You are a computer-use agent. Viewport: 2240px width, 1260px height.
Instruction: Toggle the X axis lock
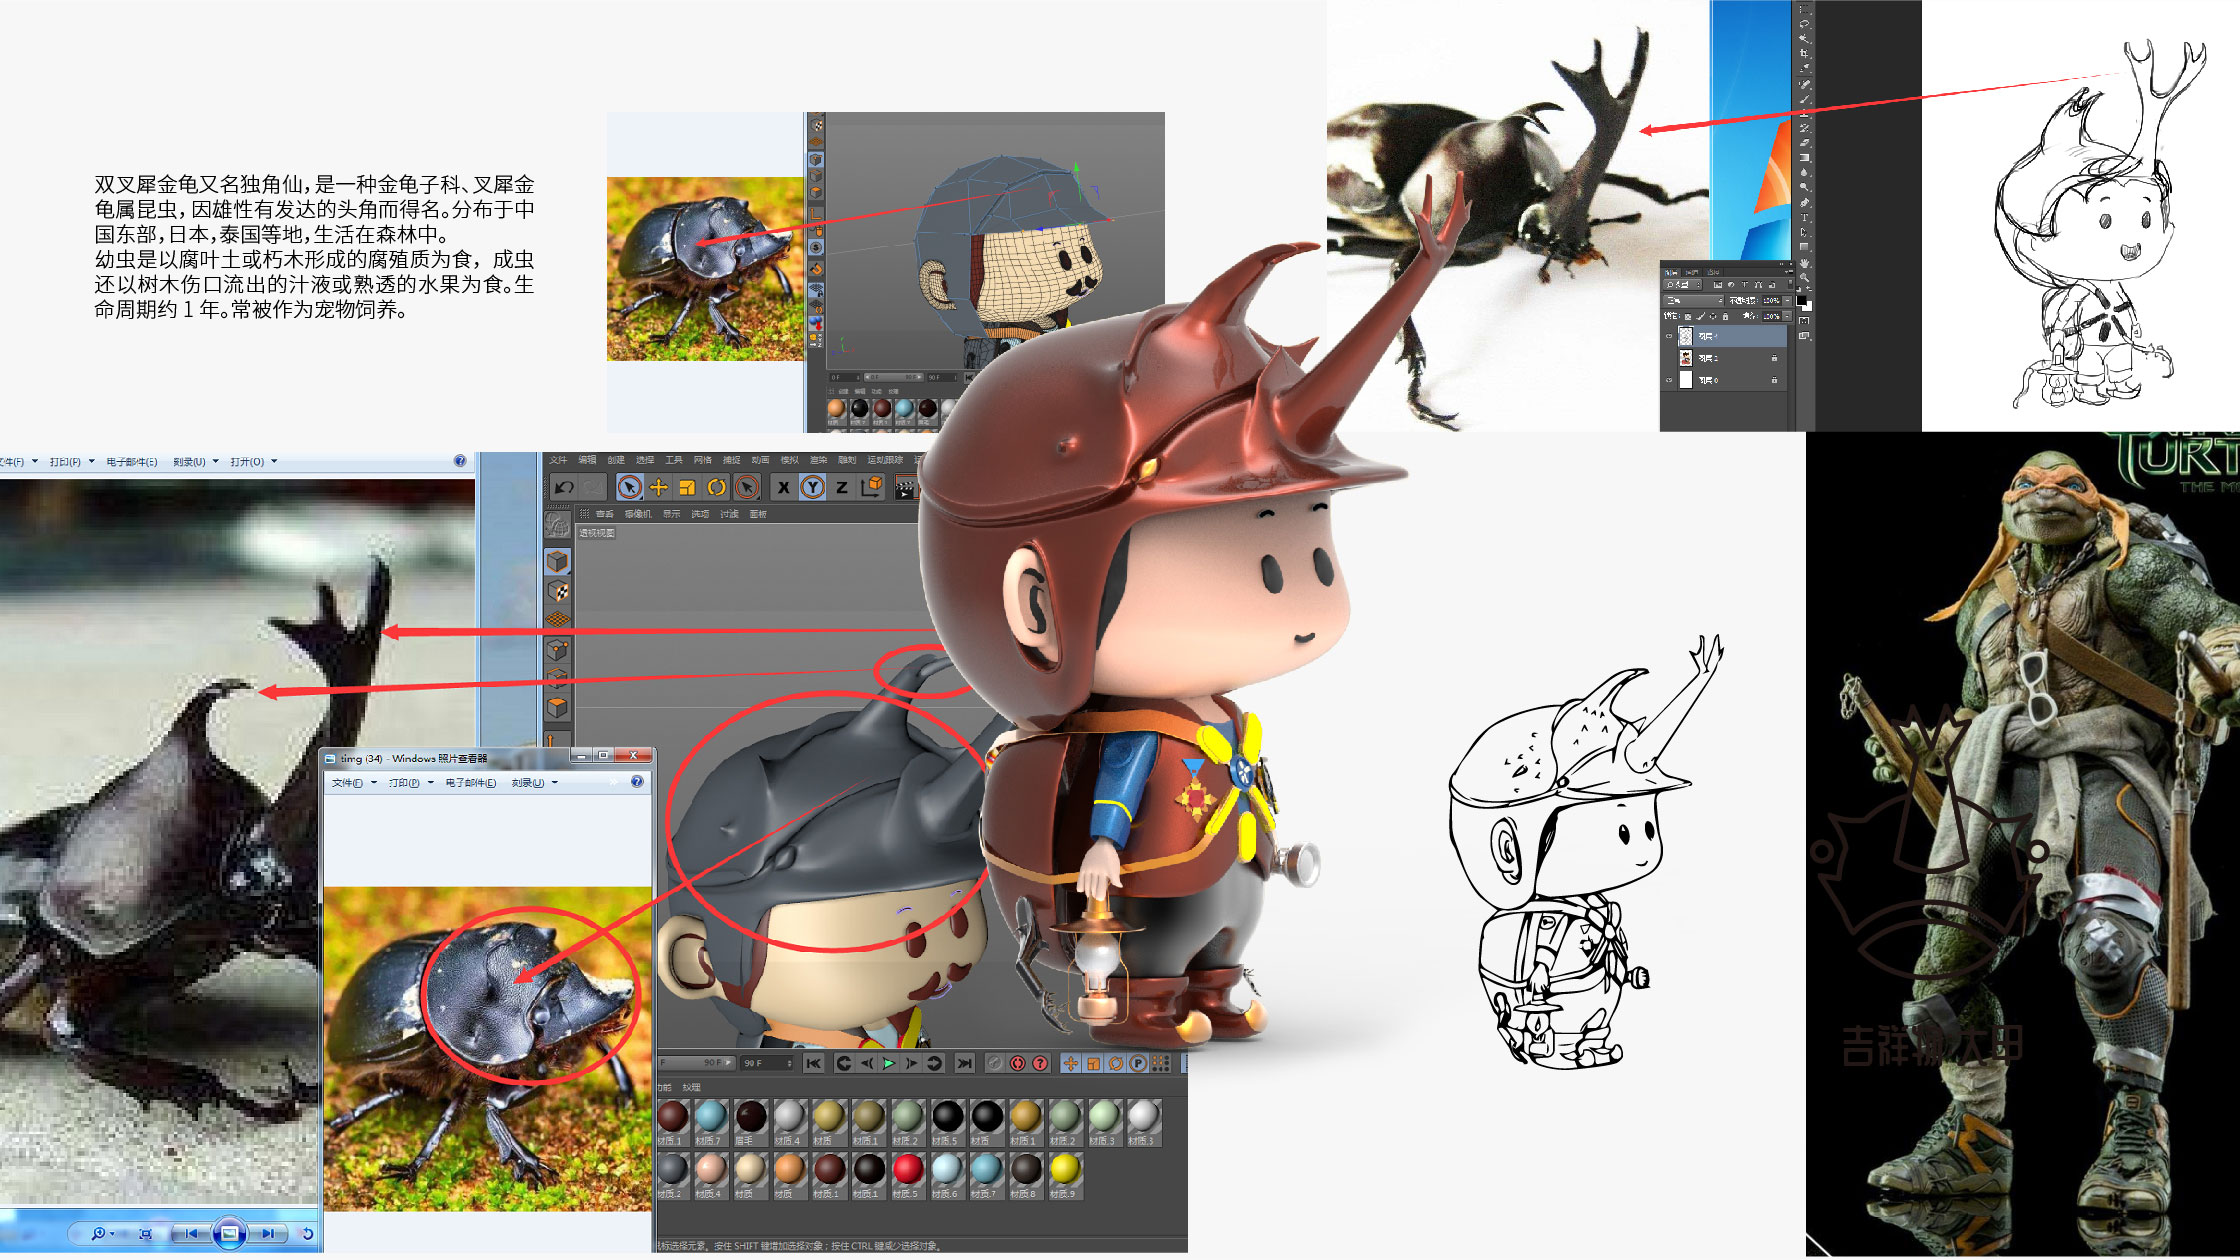coord(783,487)
